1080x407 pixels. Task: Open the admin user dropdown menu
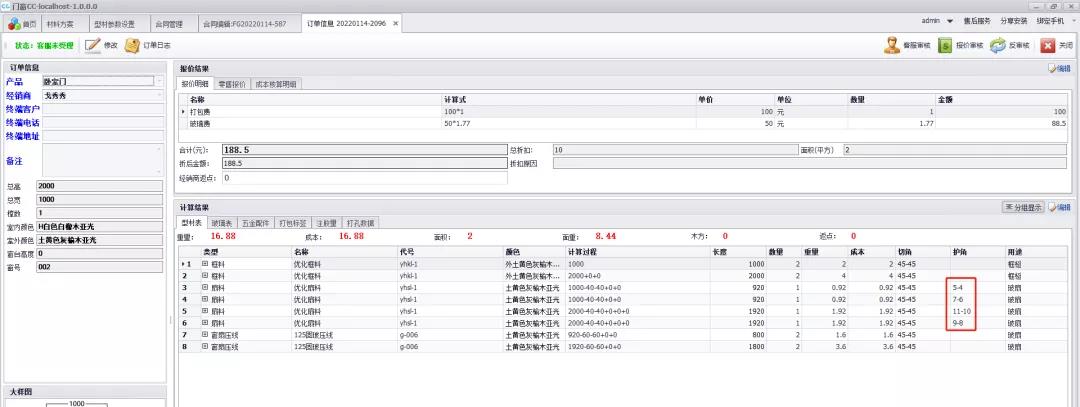pos(949,21)
